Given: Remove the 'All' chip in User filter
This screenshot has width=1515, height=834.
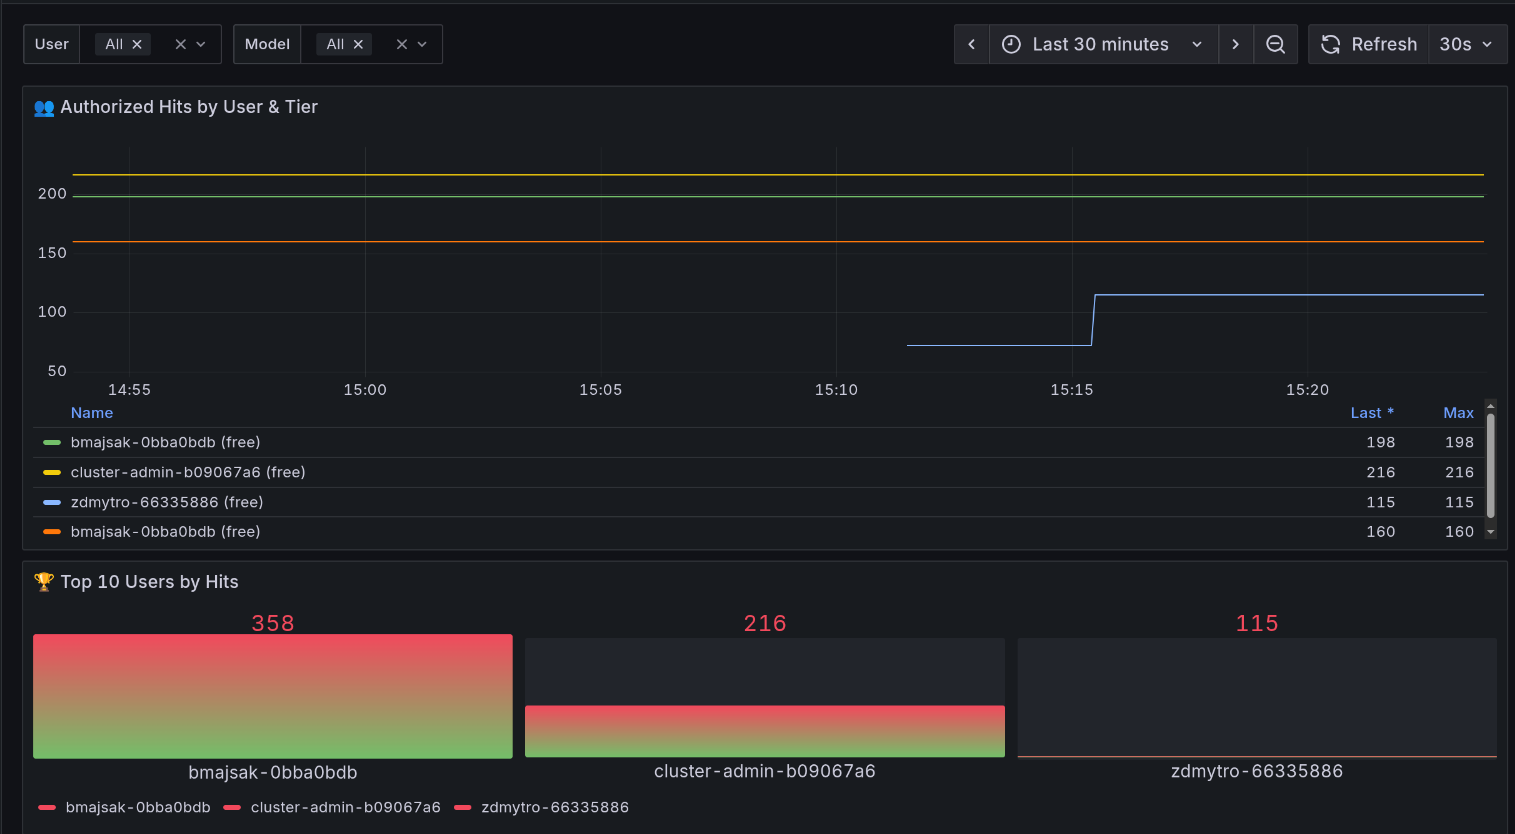Looking at the screenshot, I should click(x=137, y=44).
